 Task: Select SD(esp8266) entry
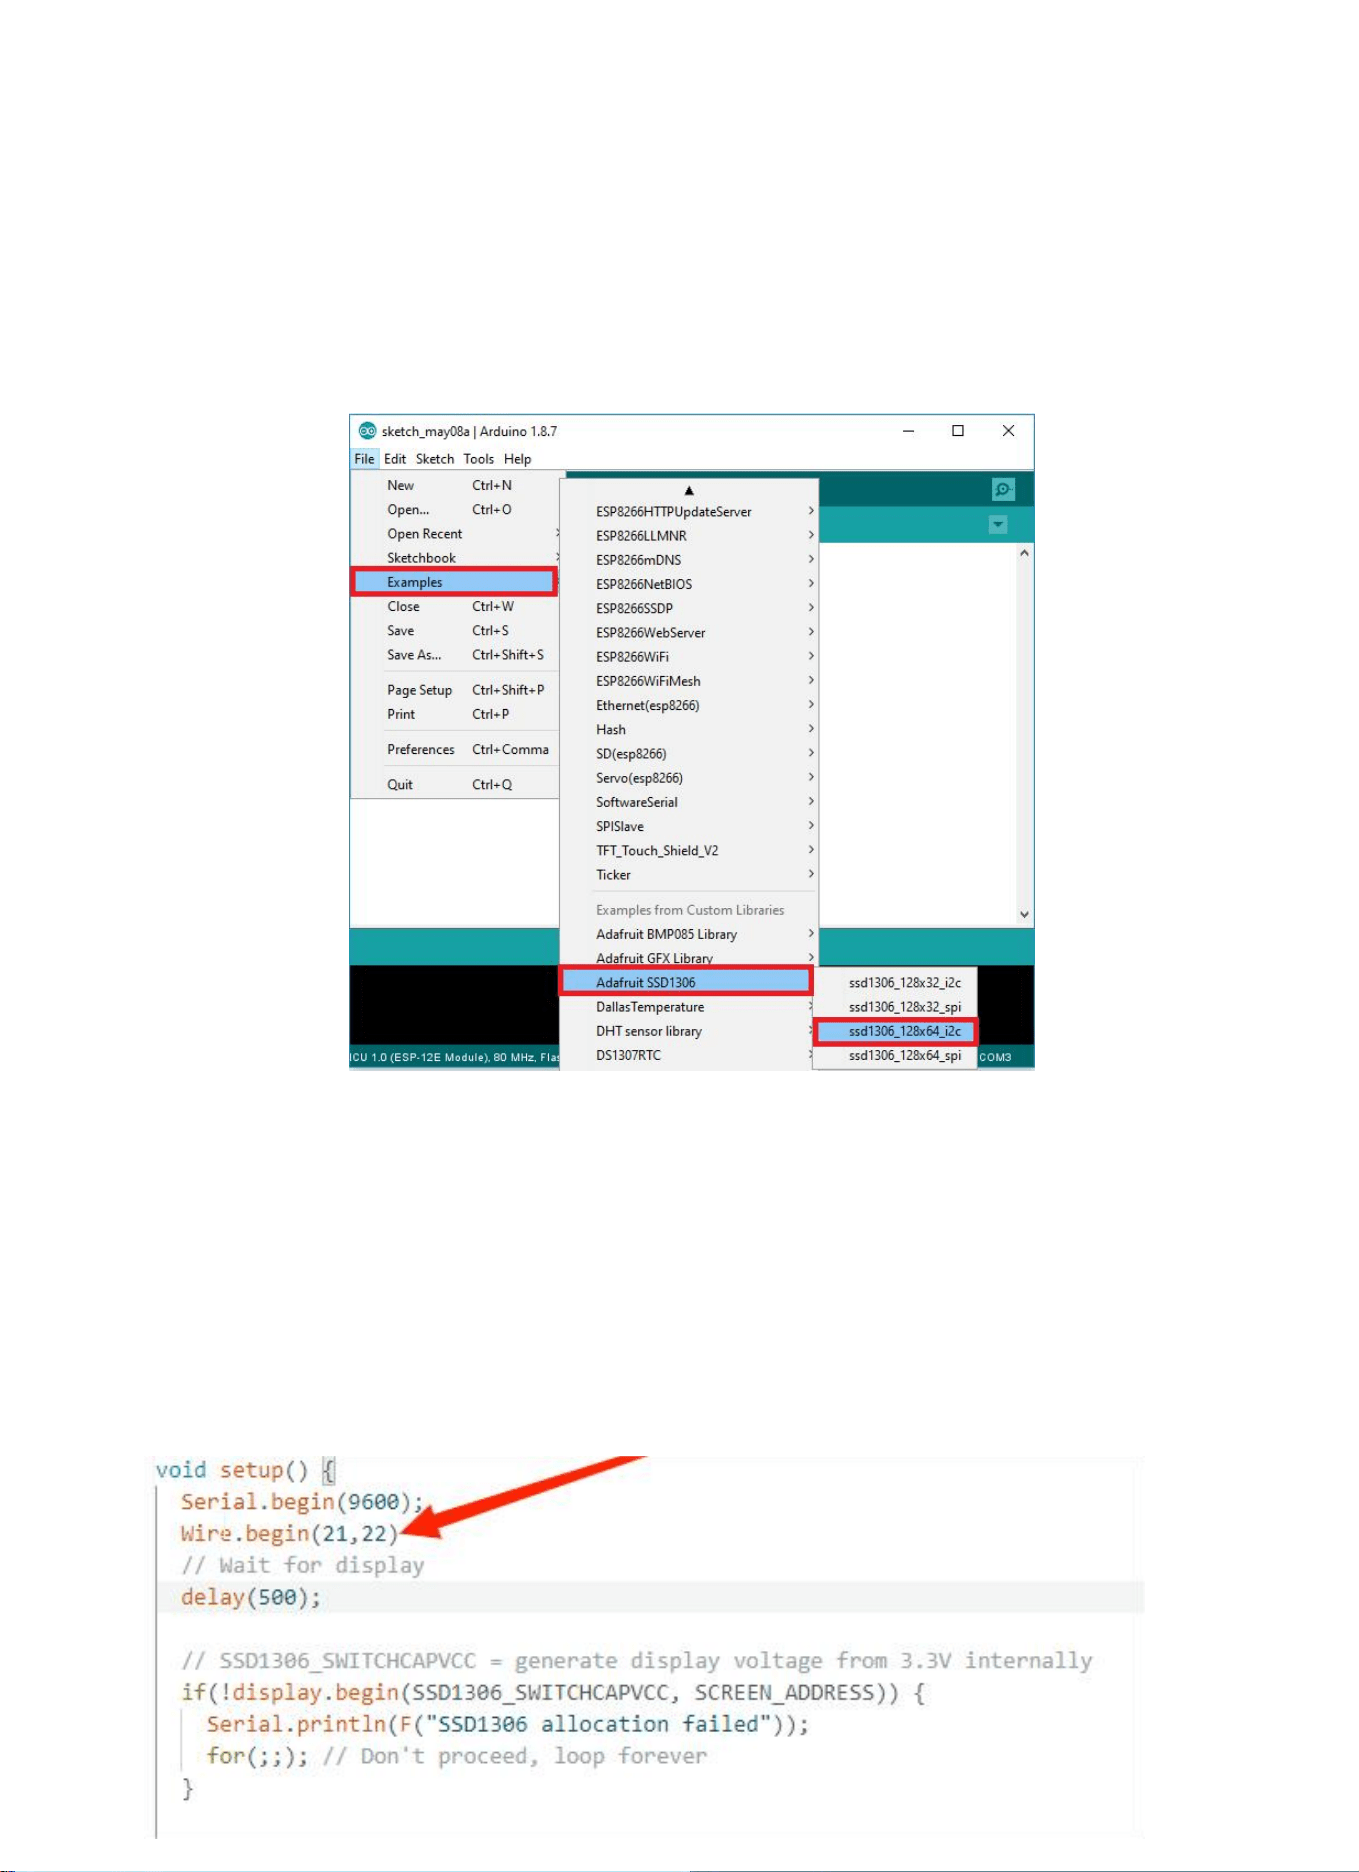(689, 754)
